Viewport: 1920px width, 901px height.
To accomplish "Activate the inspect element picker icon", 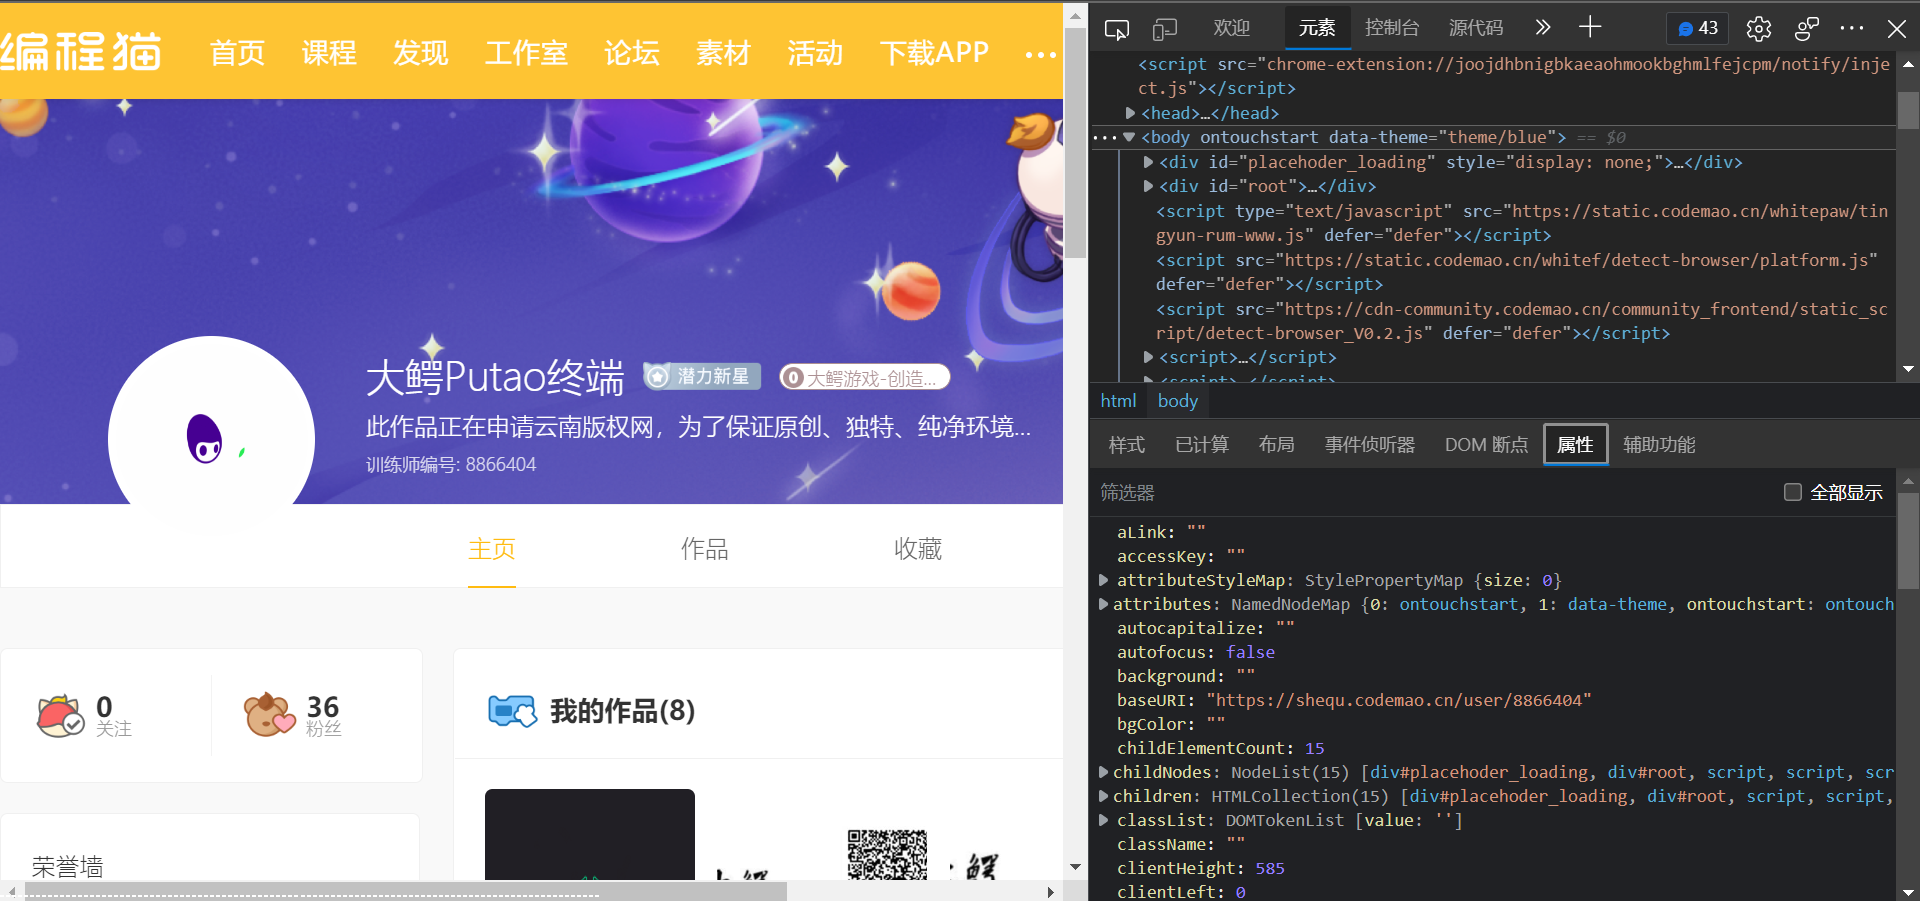I will pyautogui.click(x=1116, y=29).
